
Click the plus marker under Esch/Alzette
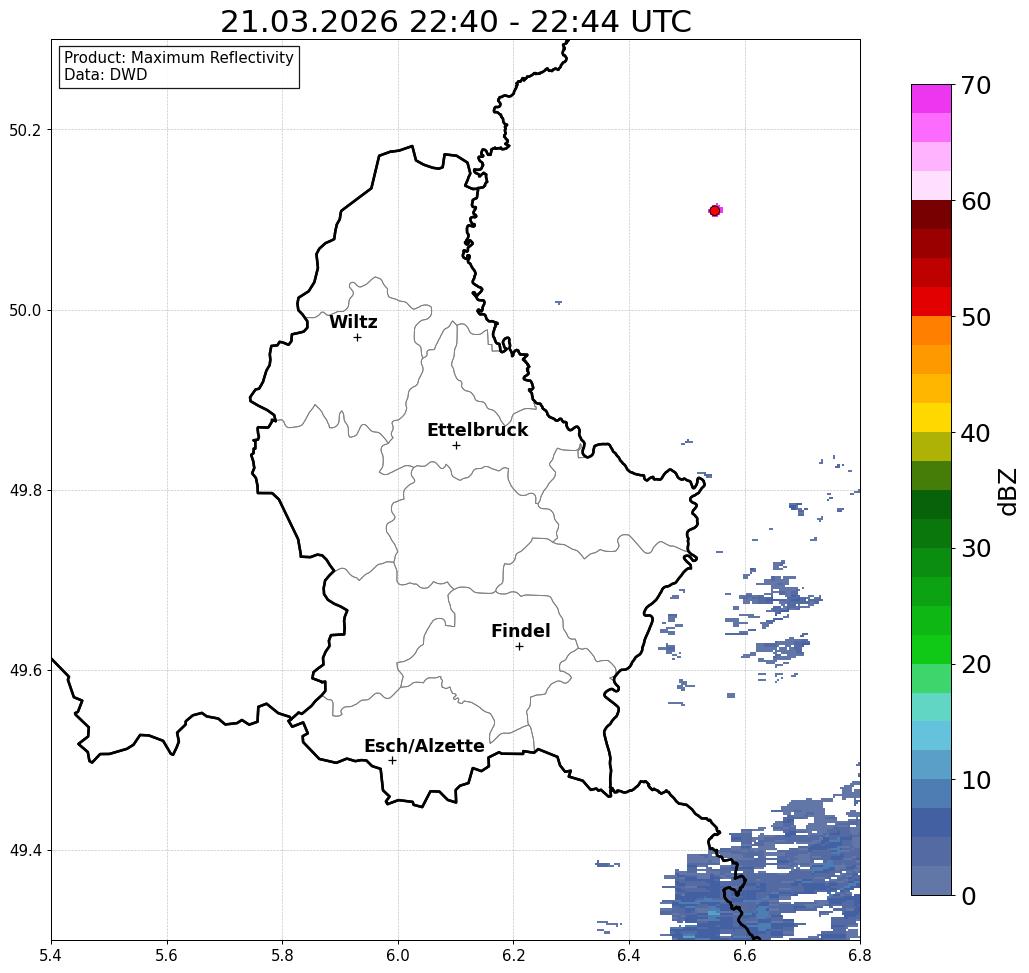click(392, 760)
